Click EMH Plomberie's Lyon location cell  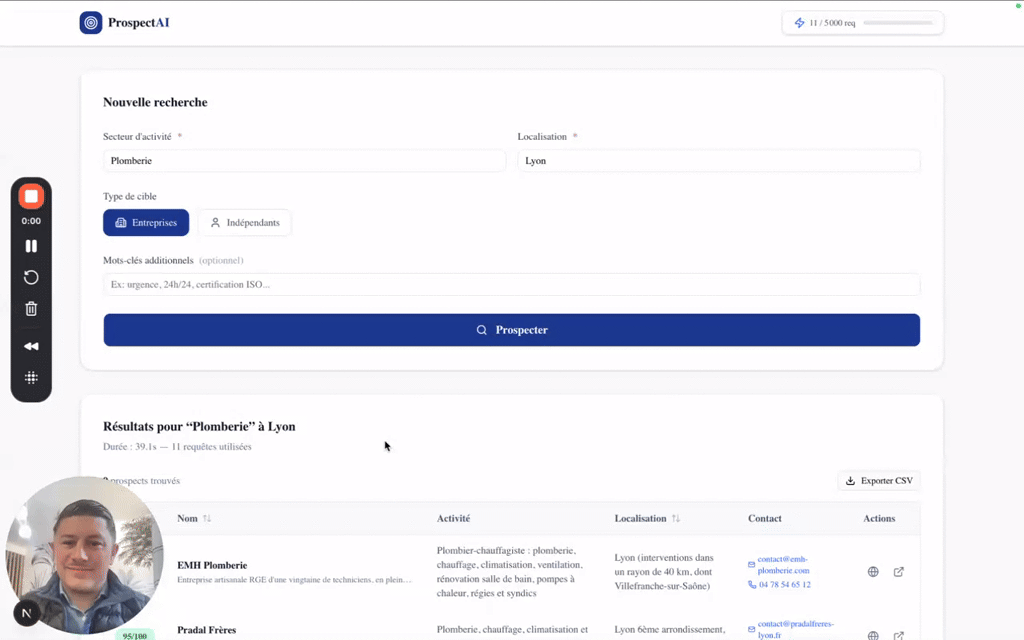pos(664,571)
